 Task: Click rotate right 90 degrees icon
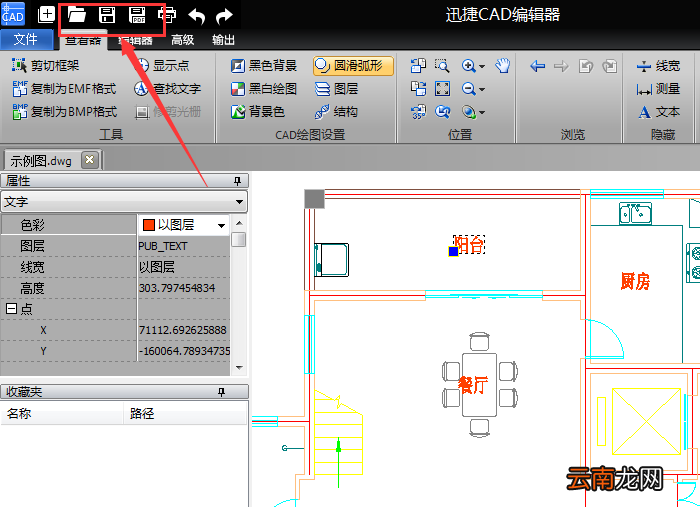point(418,89)
